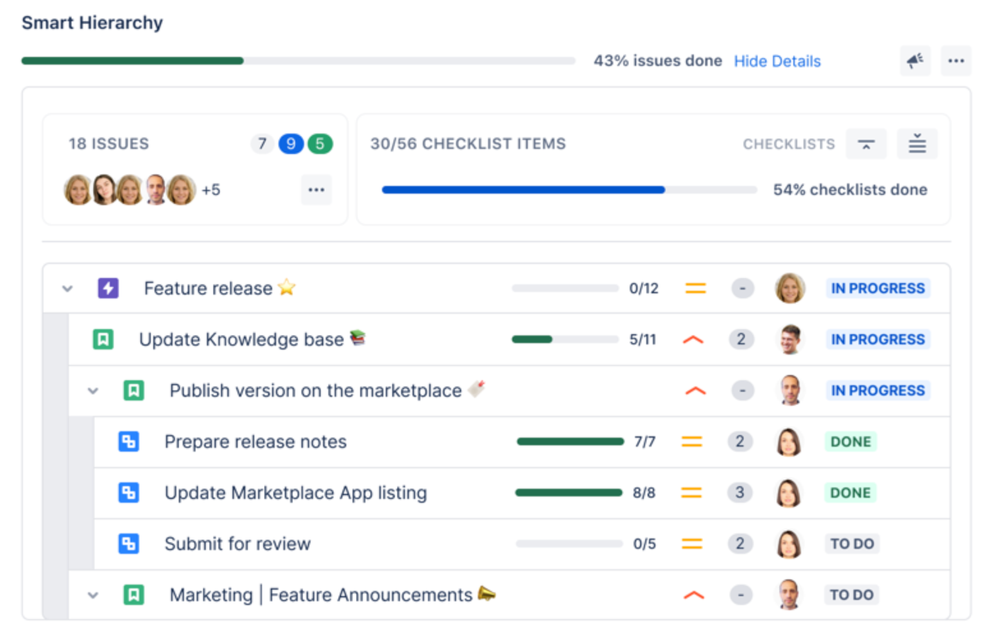The image size is (999, 630).
Task: Open IN PROGRESS status of Feature release
Action: [x=877, y=288]
